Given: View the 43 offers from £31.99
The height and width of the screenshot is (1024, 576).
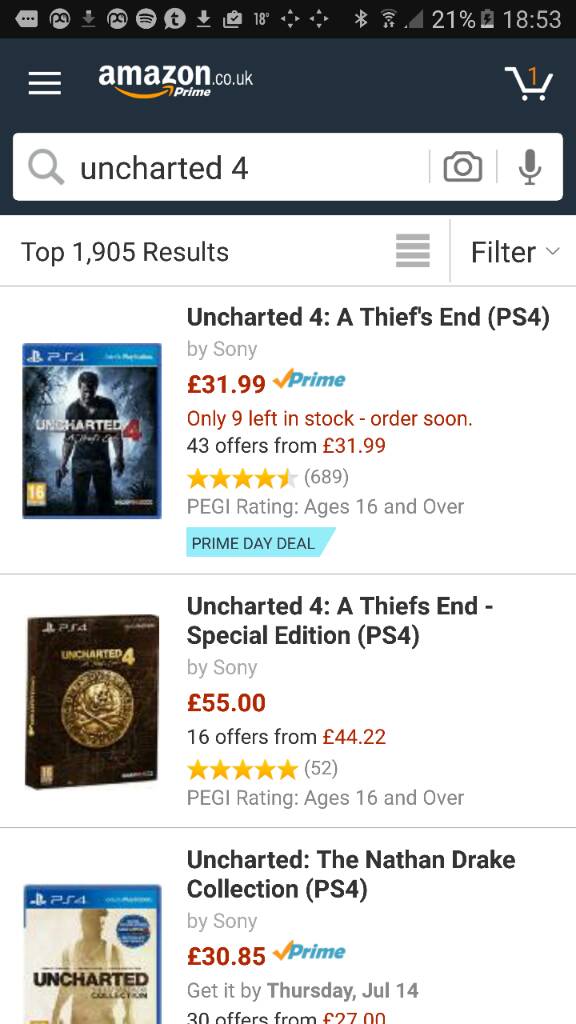Looking at the screenshot, I should 286,446.
